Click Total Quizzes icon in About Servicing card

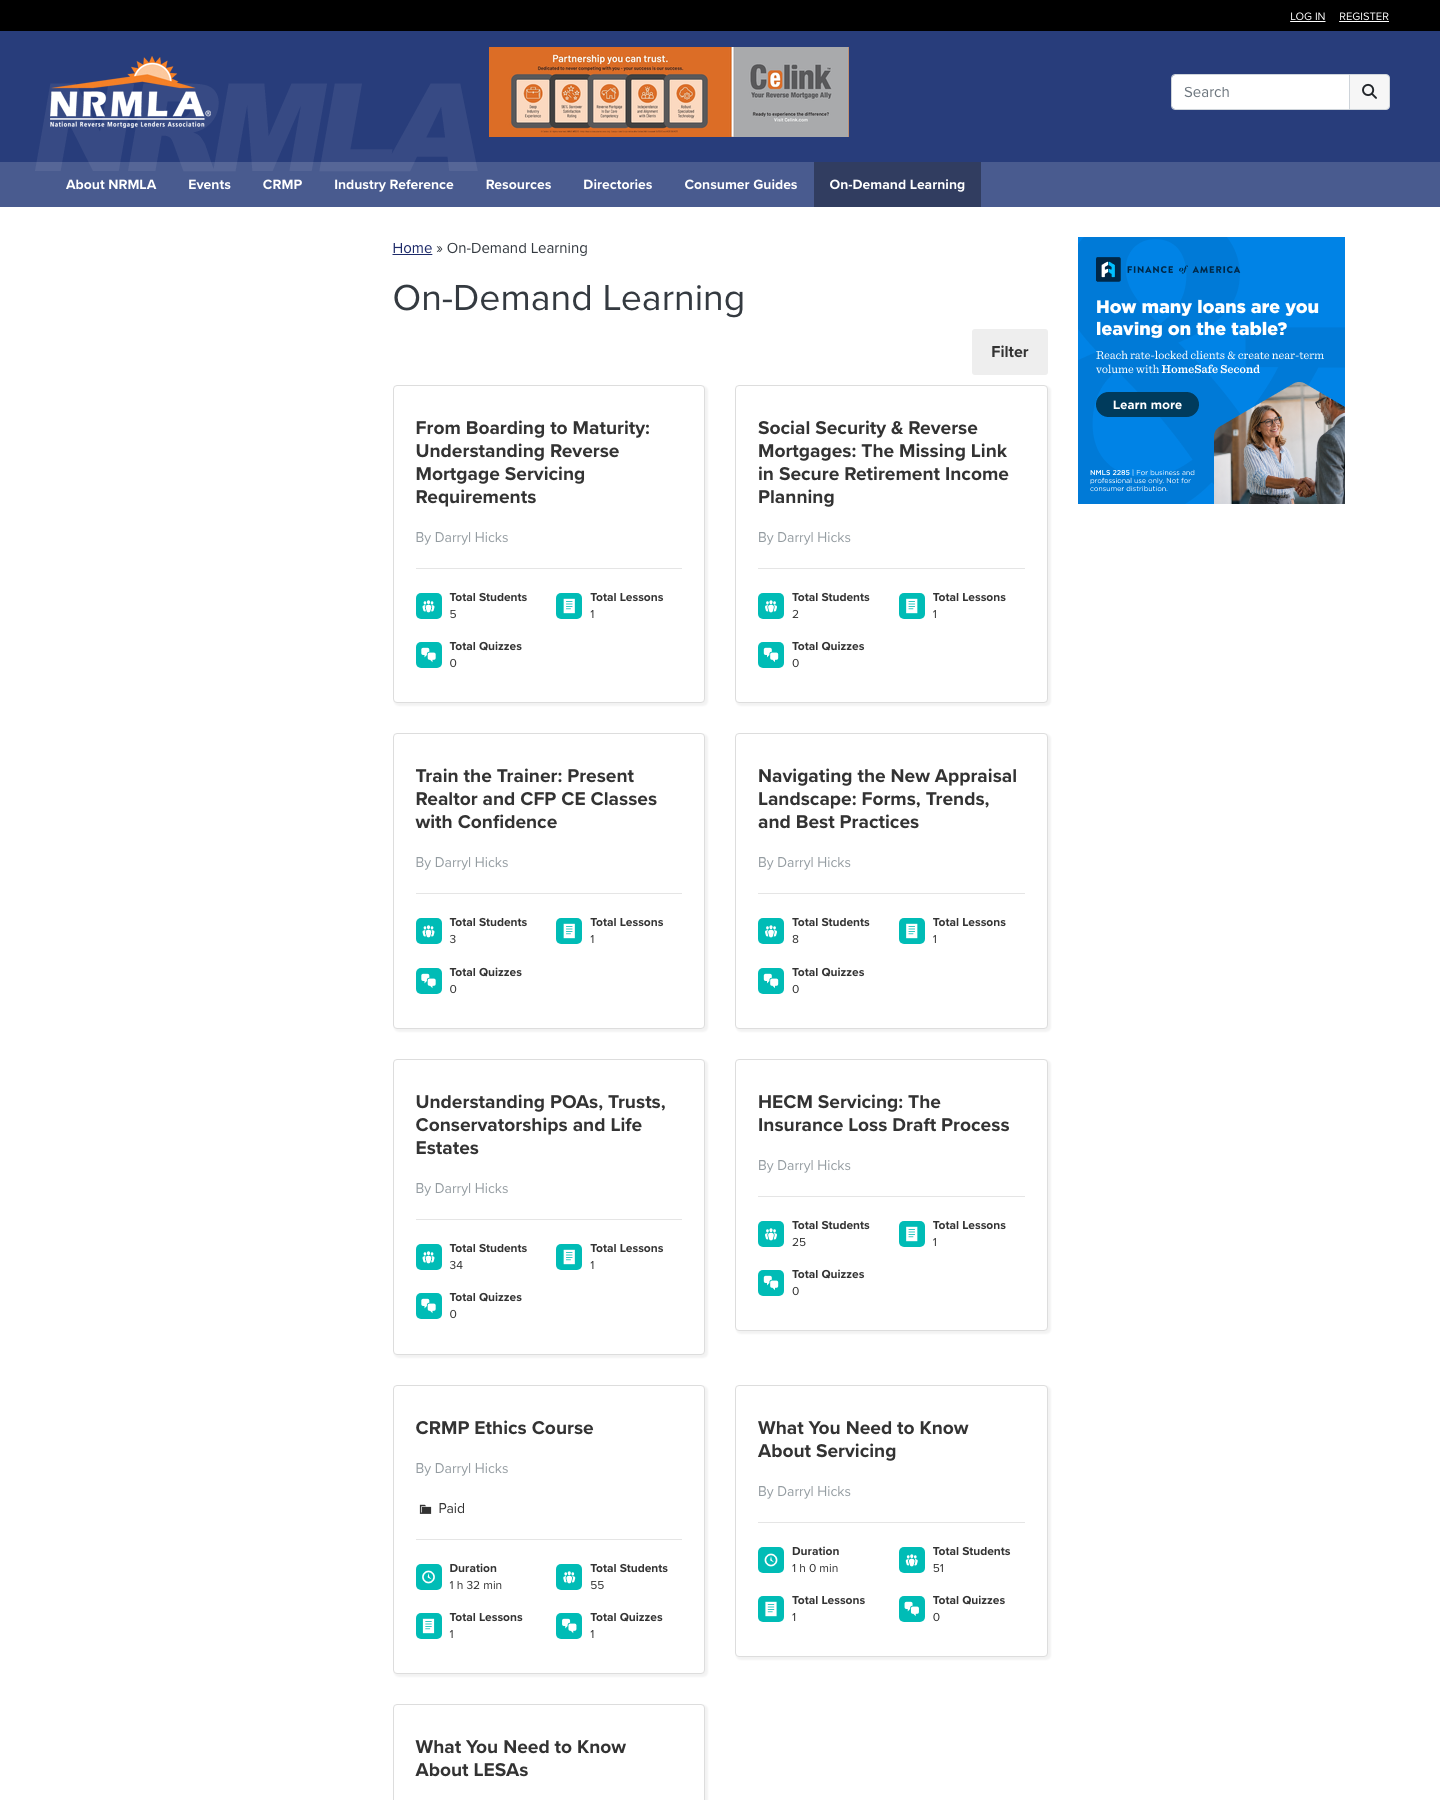pos(912,1609)
